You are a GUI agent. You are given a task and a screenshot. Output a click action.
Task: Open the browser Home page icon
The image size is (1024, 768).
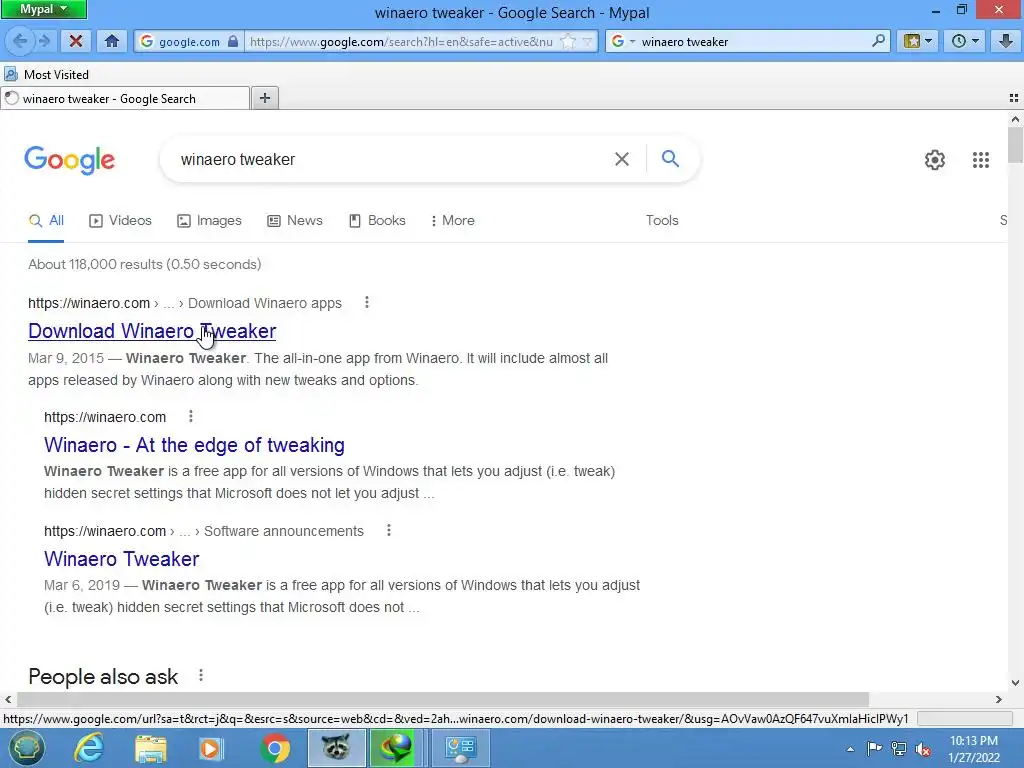[112, 41]
